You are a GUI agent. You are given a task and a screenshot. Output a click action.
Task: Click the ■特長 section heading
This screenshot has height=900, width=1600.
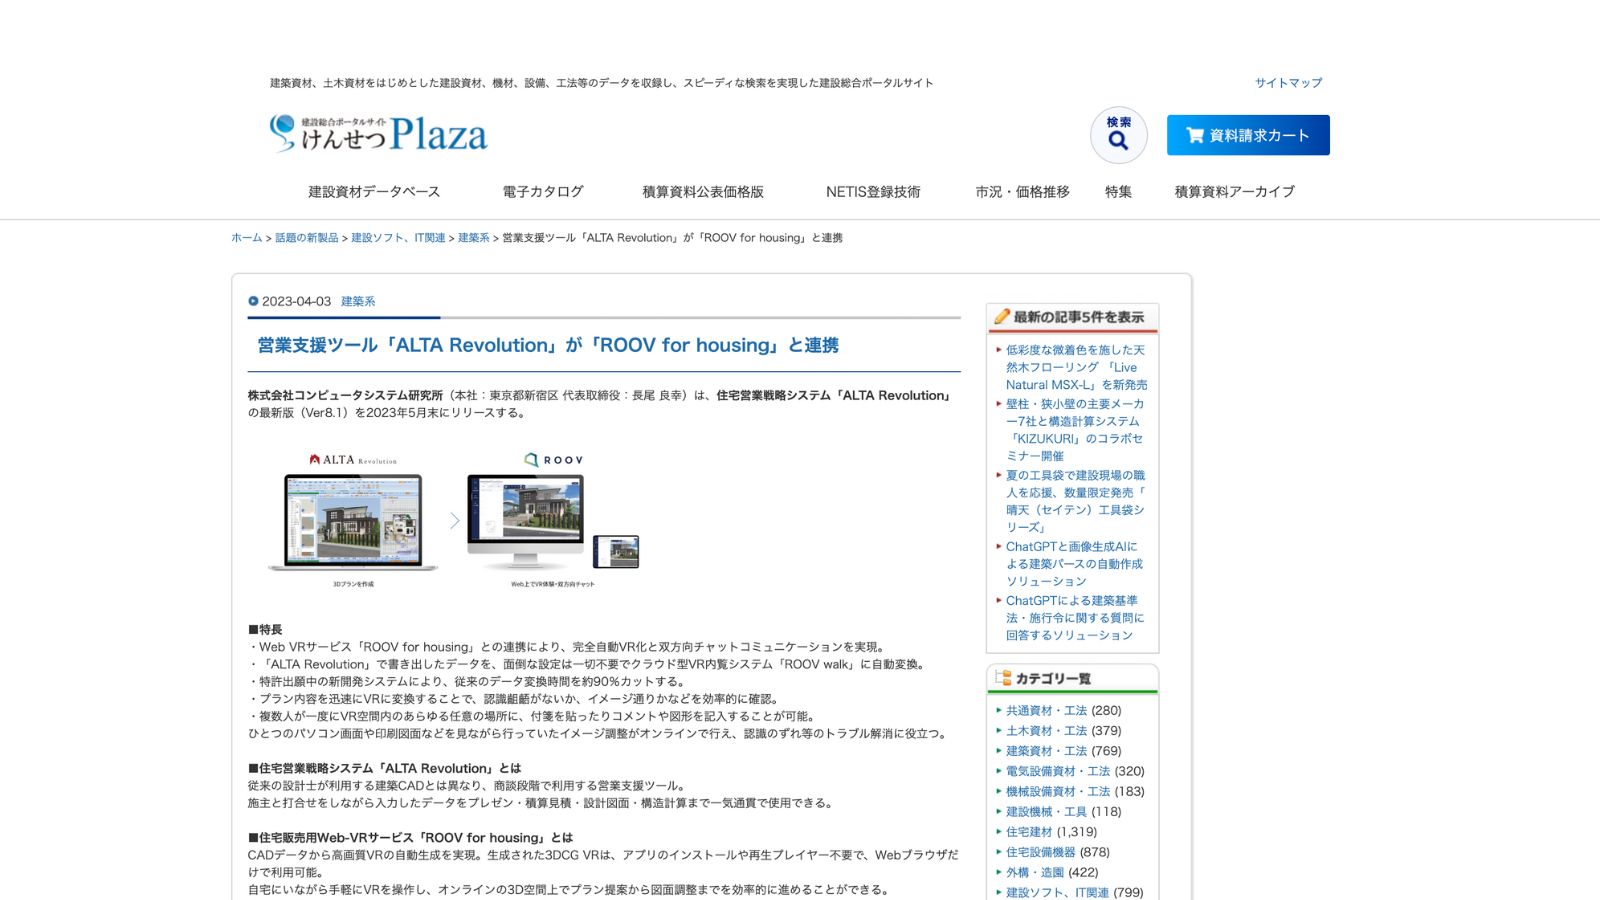pos(265,630)
